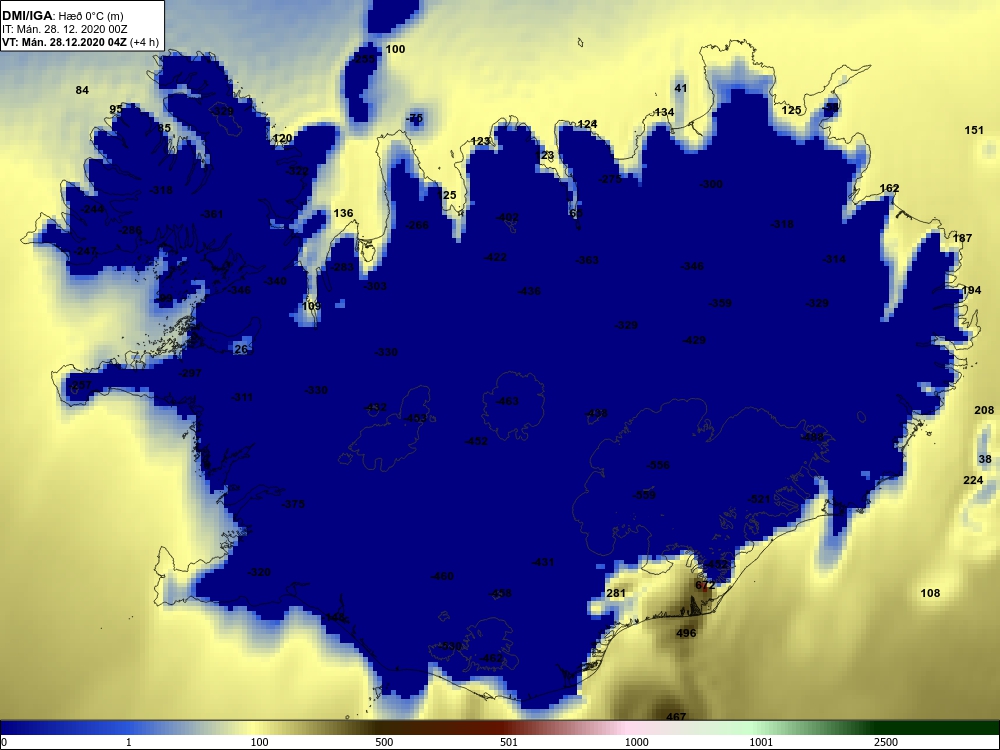This screenshot has height=750, width=1000.
Task: Click the '-297' value on the map
Action: (x=190, y=373)
